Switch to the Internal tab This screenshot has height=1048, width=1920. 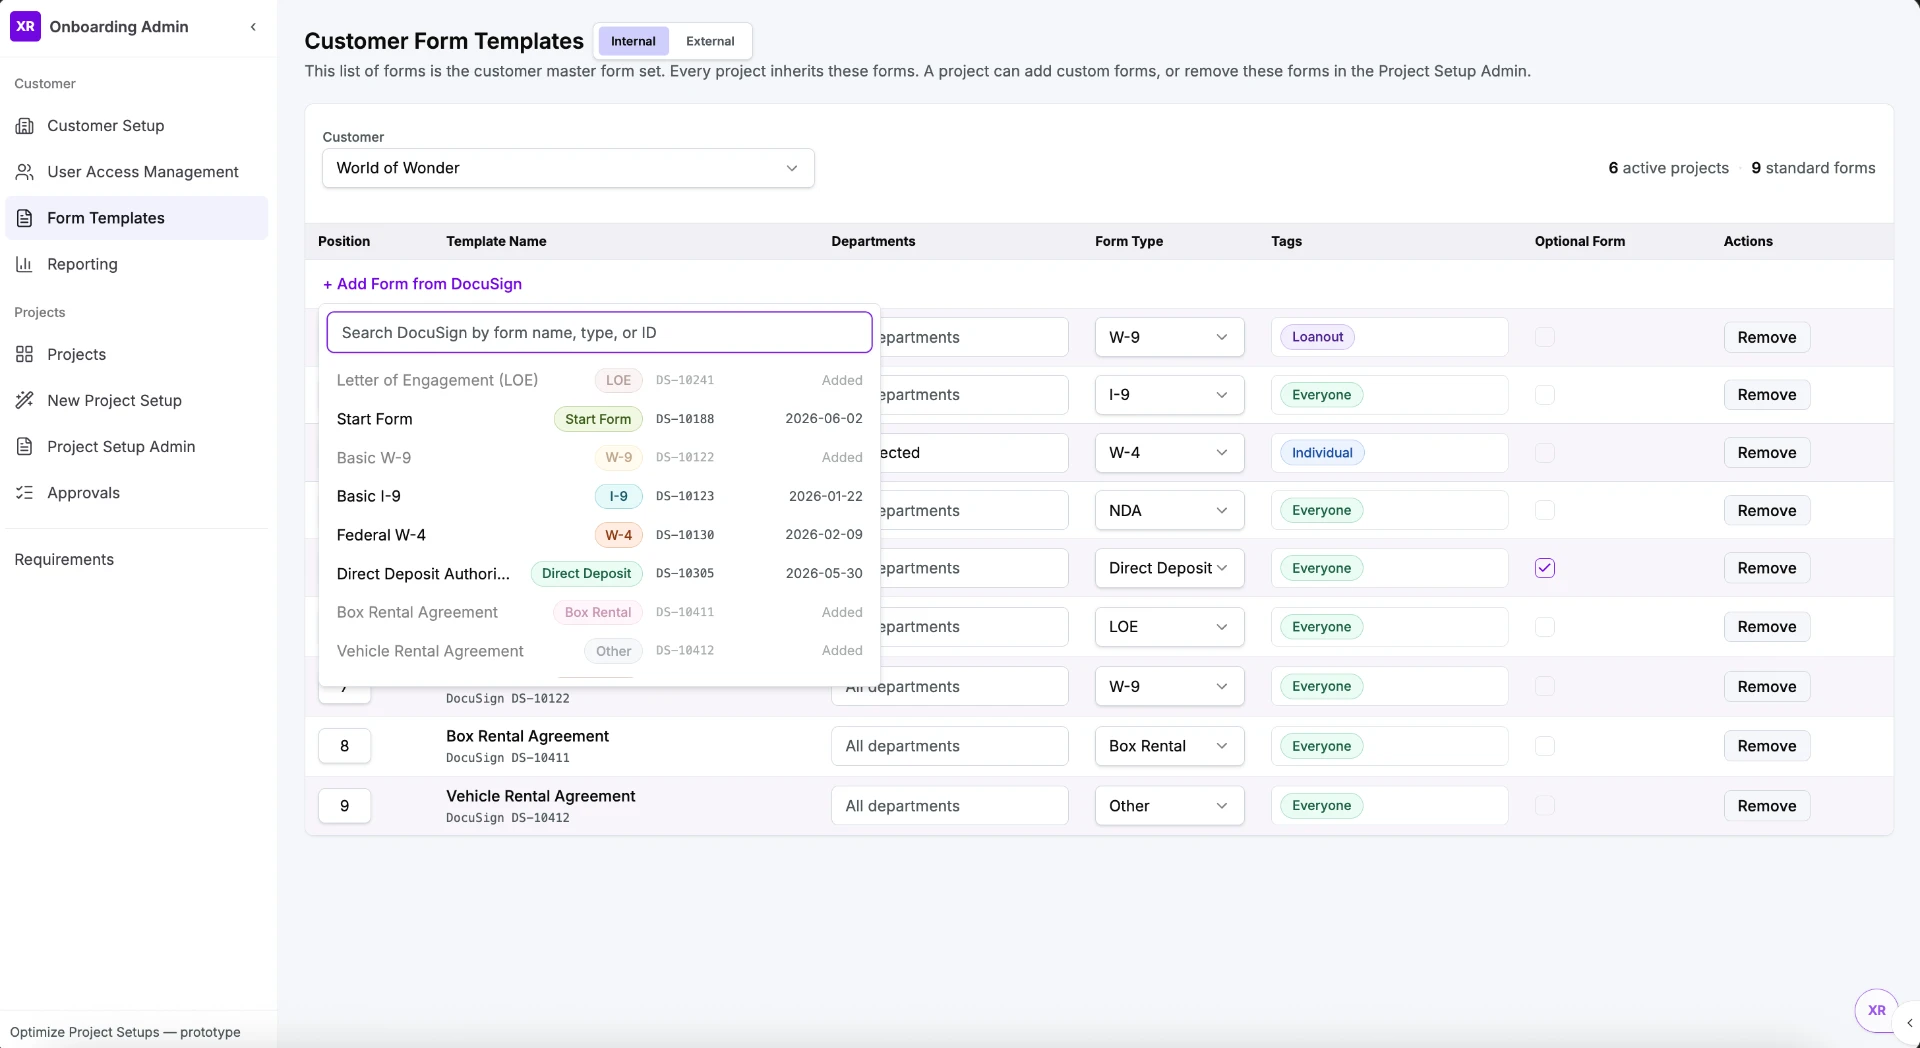(633, 41)
